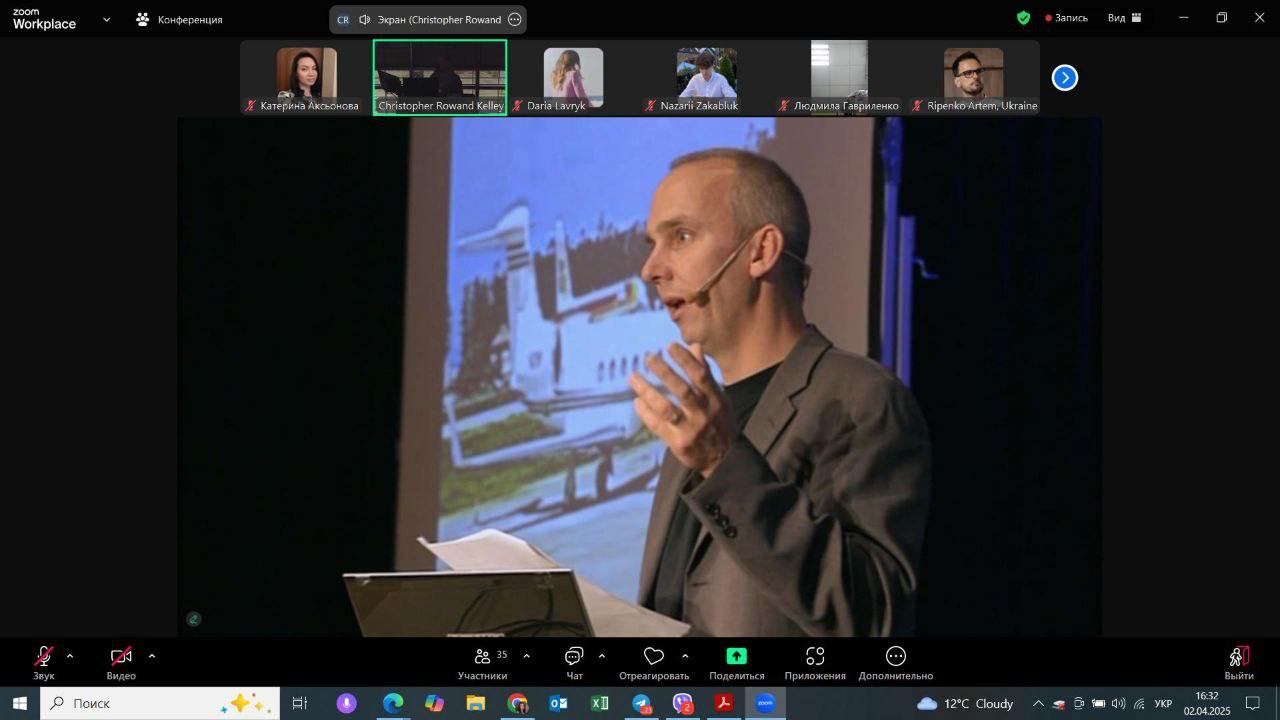Open the Wi-Fi network tray icon
The height and width of the screenshot is (720, 1280).
[x=1138, y=703]
